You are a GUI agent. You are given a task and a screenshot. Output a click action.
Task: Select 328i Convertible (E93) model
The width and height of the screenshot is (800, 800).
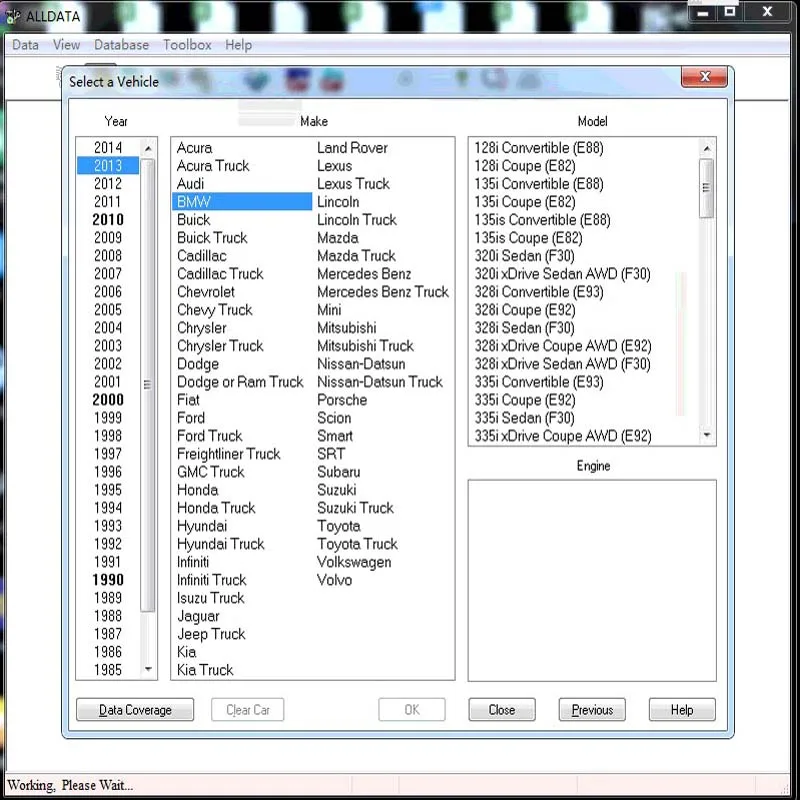[538, 292]
